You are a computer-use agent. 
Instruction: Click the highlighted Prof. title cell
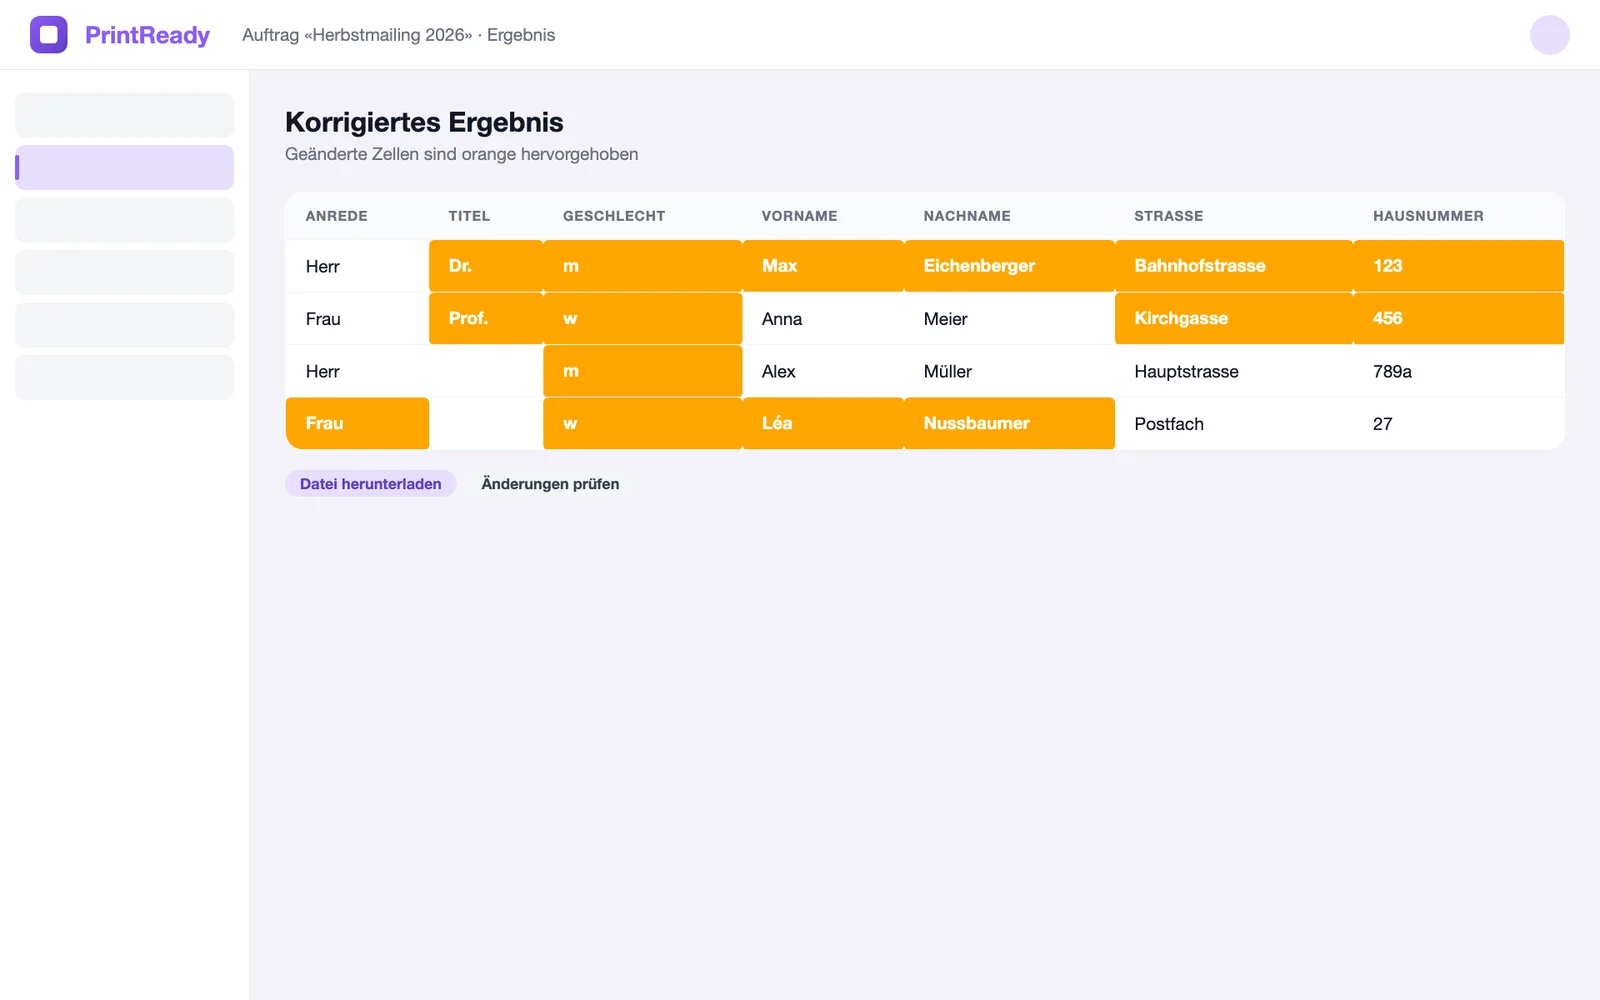tap(486, 318)
